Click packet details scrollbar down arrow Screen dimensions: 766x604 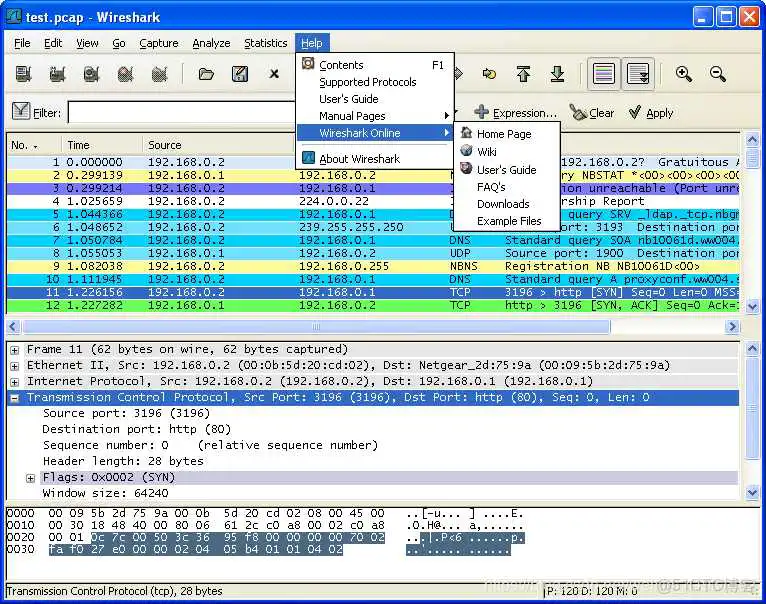point(752,492)
